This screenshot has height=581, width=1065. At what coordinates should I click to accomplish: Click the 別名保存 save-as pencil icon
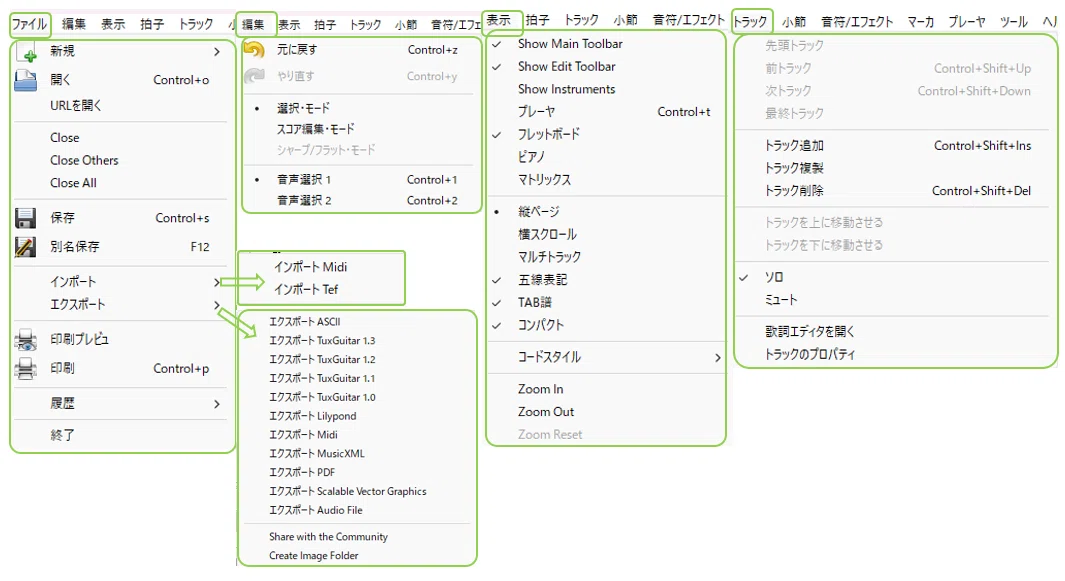[x=26, y=247]
